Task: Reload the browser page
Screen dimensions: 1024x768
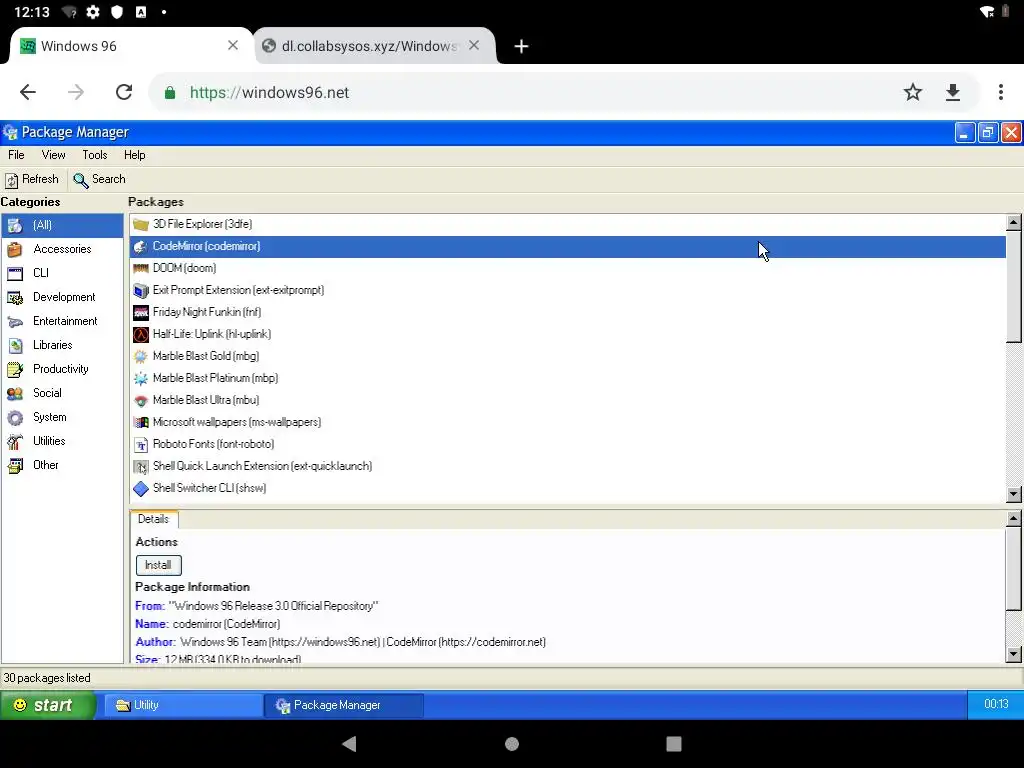Action: point(124,93)
